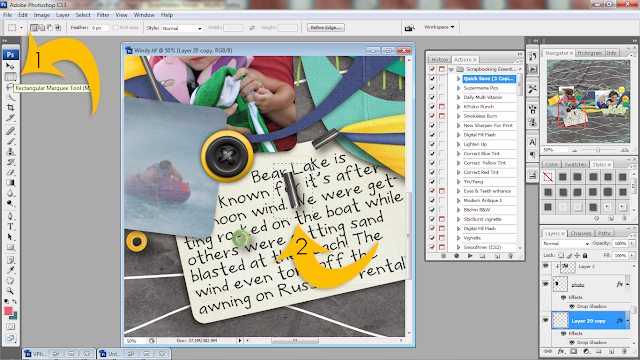Select the Eyedropper tool
Viewport: 640px width, 360px height.
(11, 270)
